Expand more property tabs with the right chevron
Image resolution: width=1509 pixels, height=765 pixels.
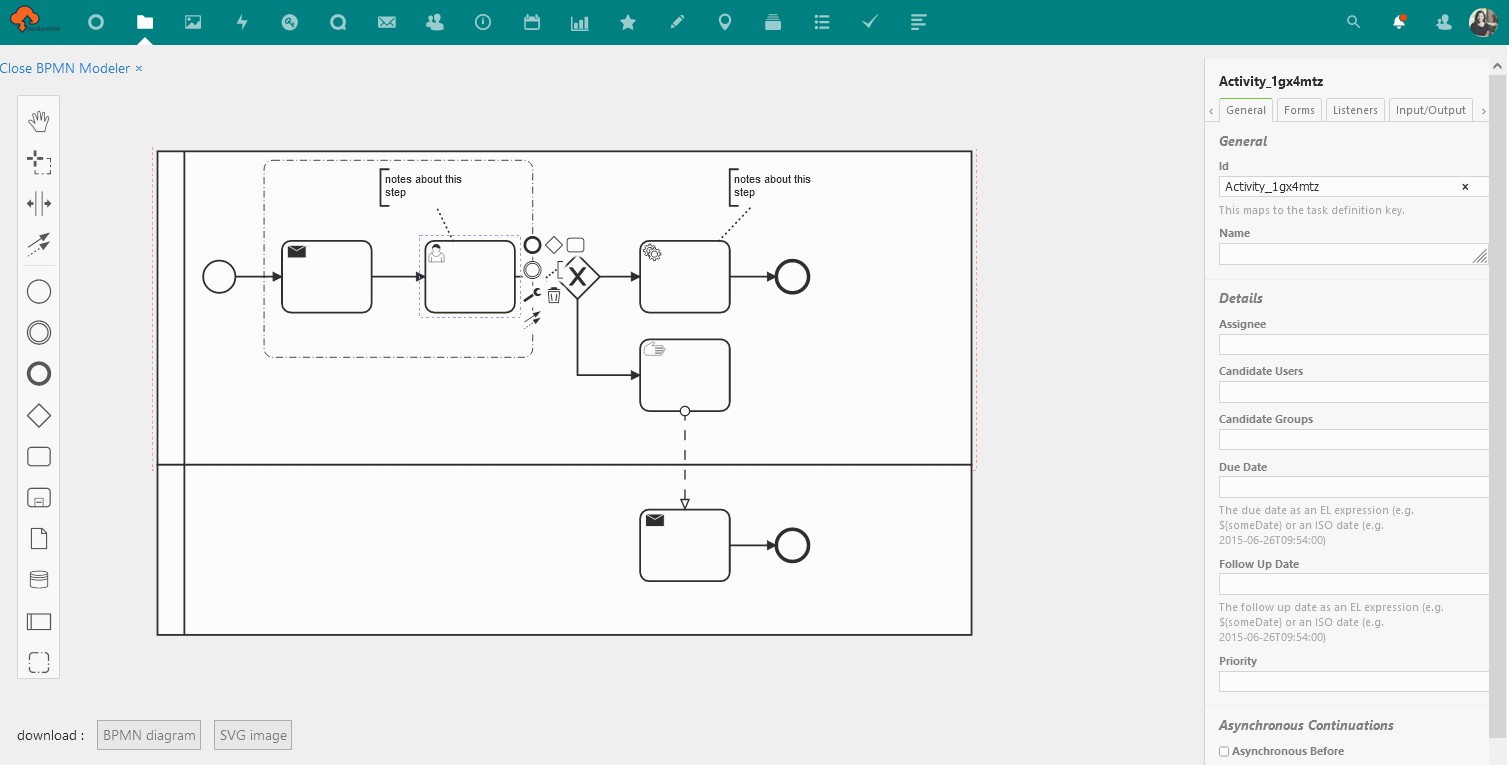coord(1483,110)
